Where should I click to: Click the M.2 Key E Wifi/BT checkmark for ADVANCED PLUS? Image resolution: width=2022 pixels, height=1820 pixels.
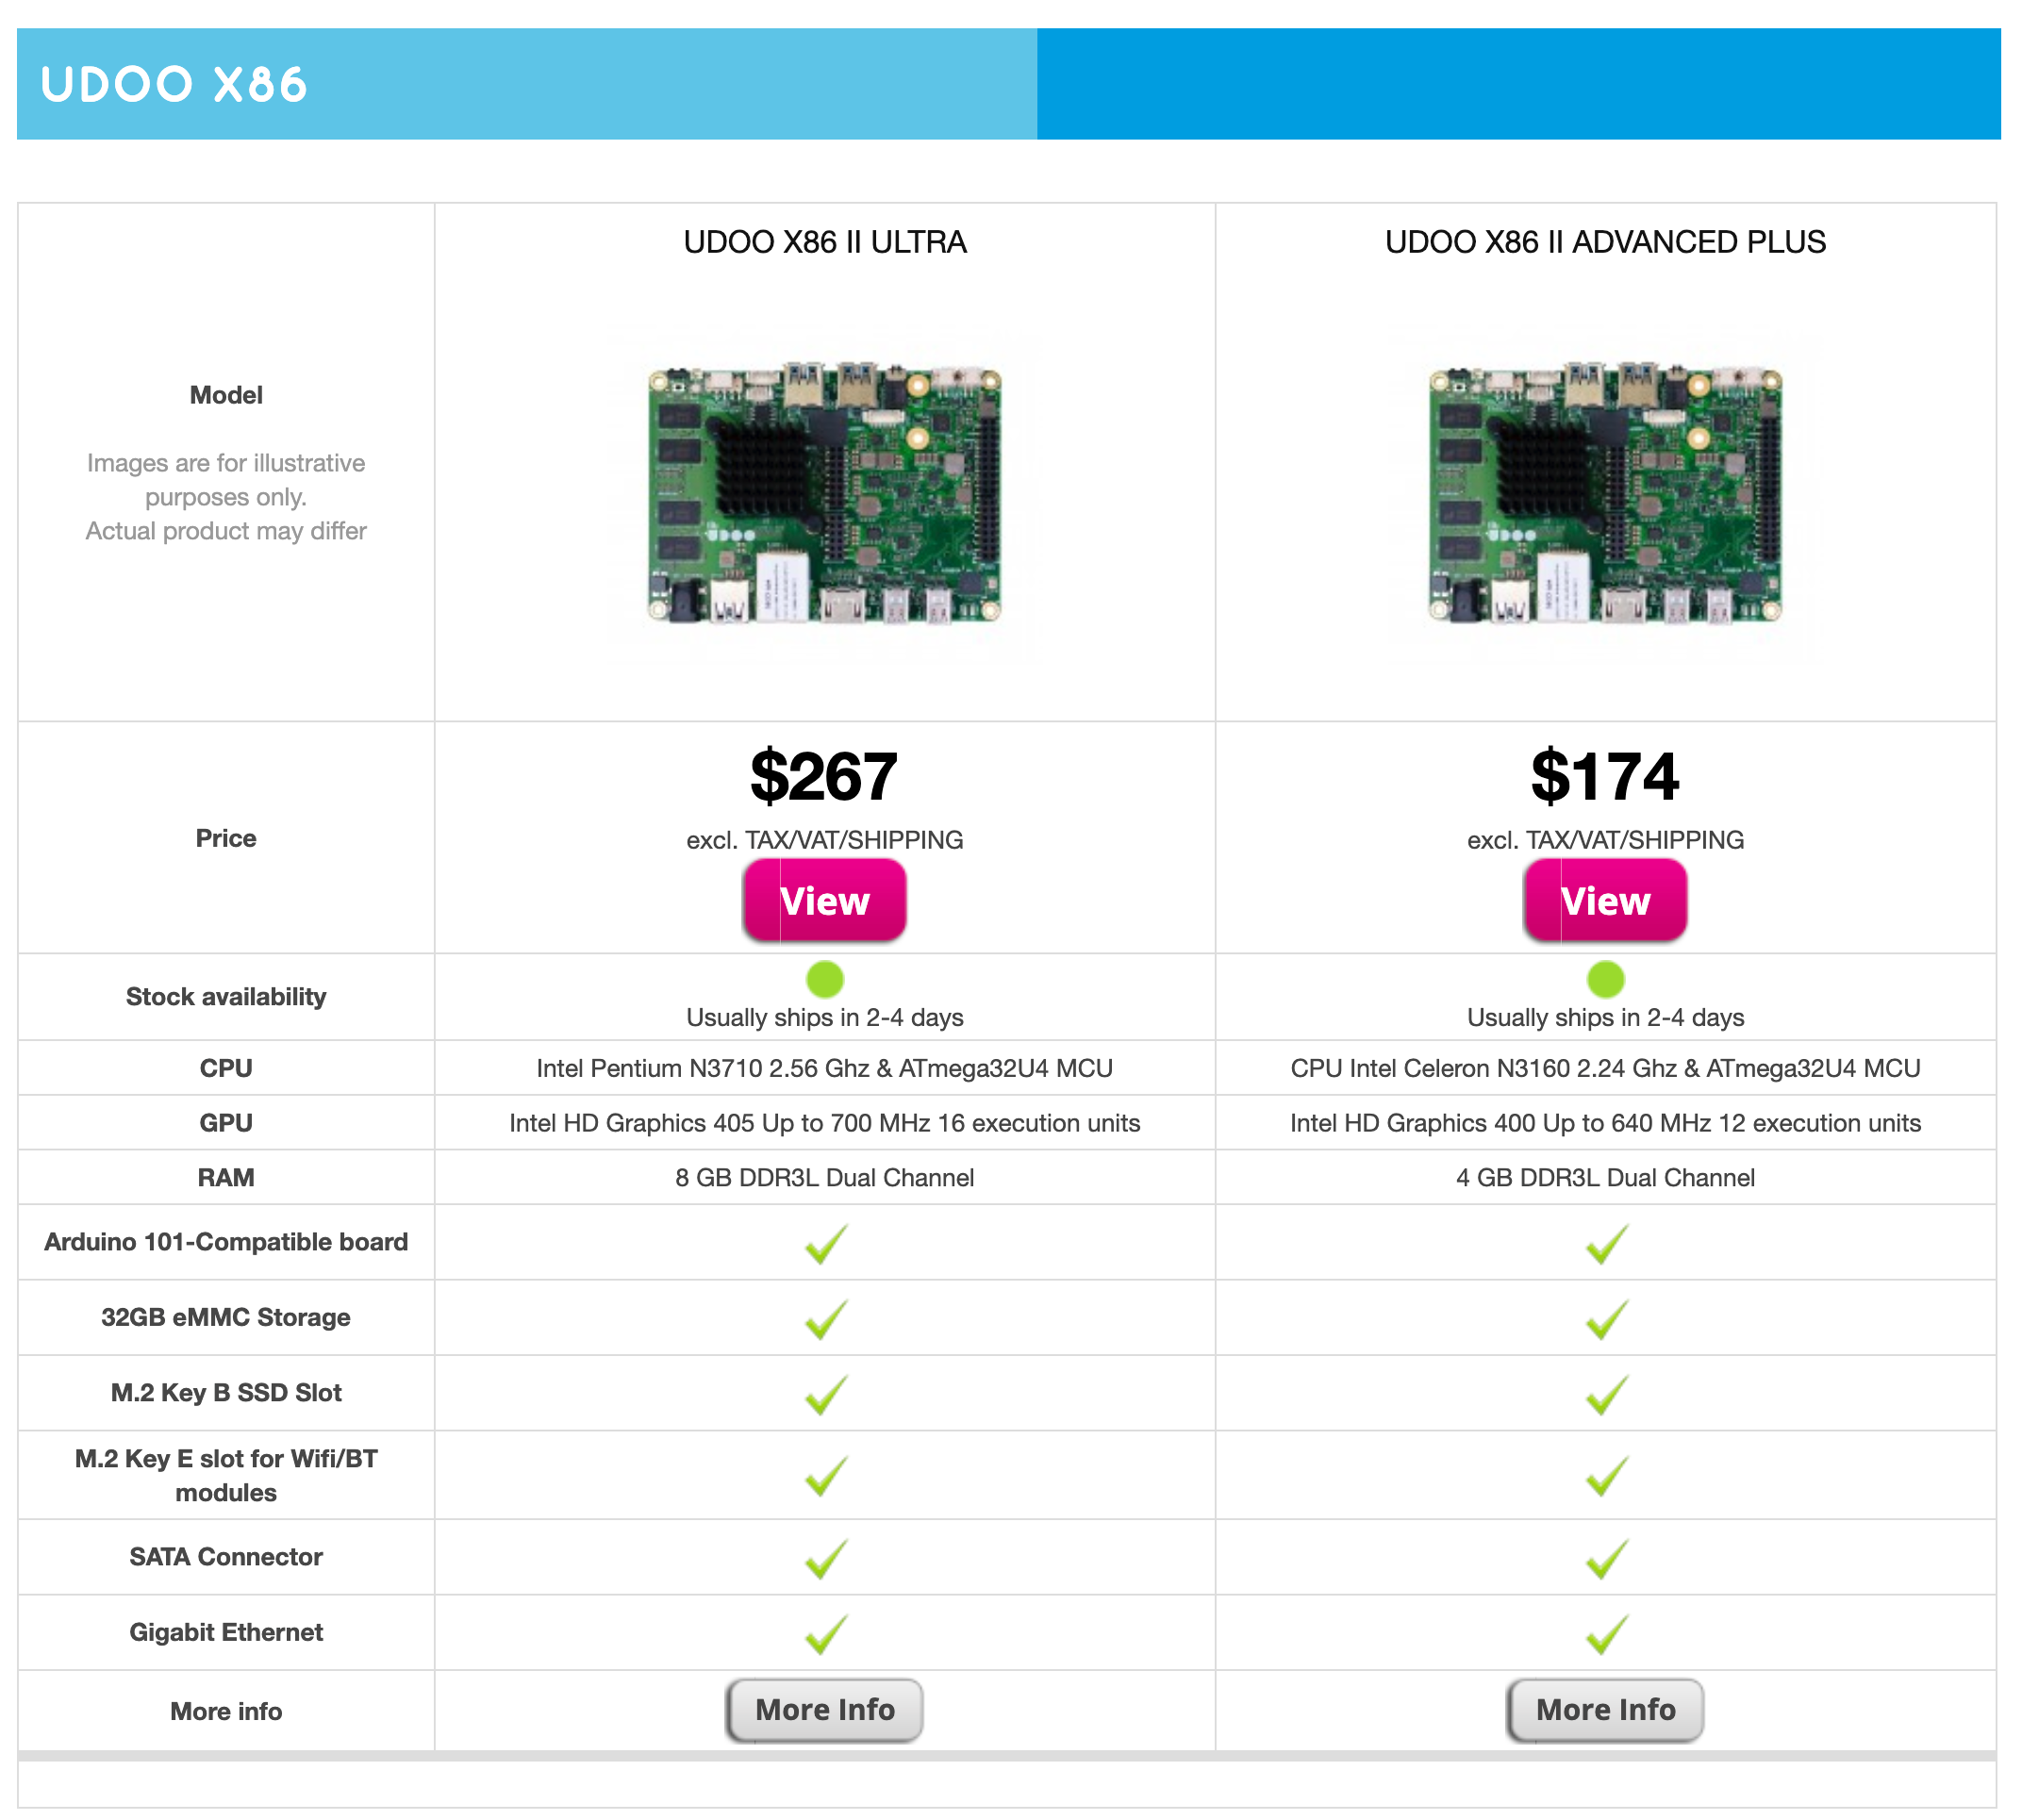[x=1605, y=1475]
